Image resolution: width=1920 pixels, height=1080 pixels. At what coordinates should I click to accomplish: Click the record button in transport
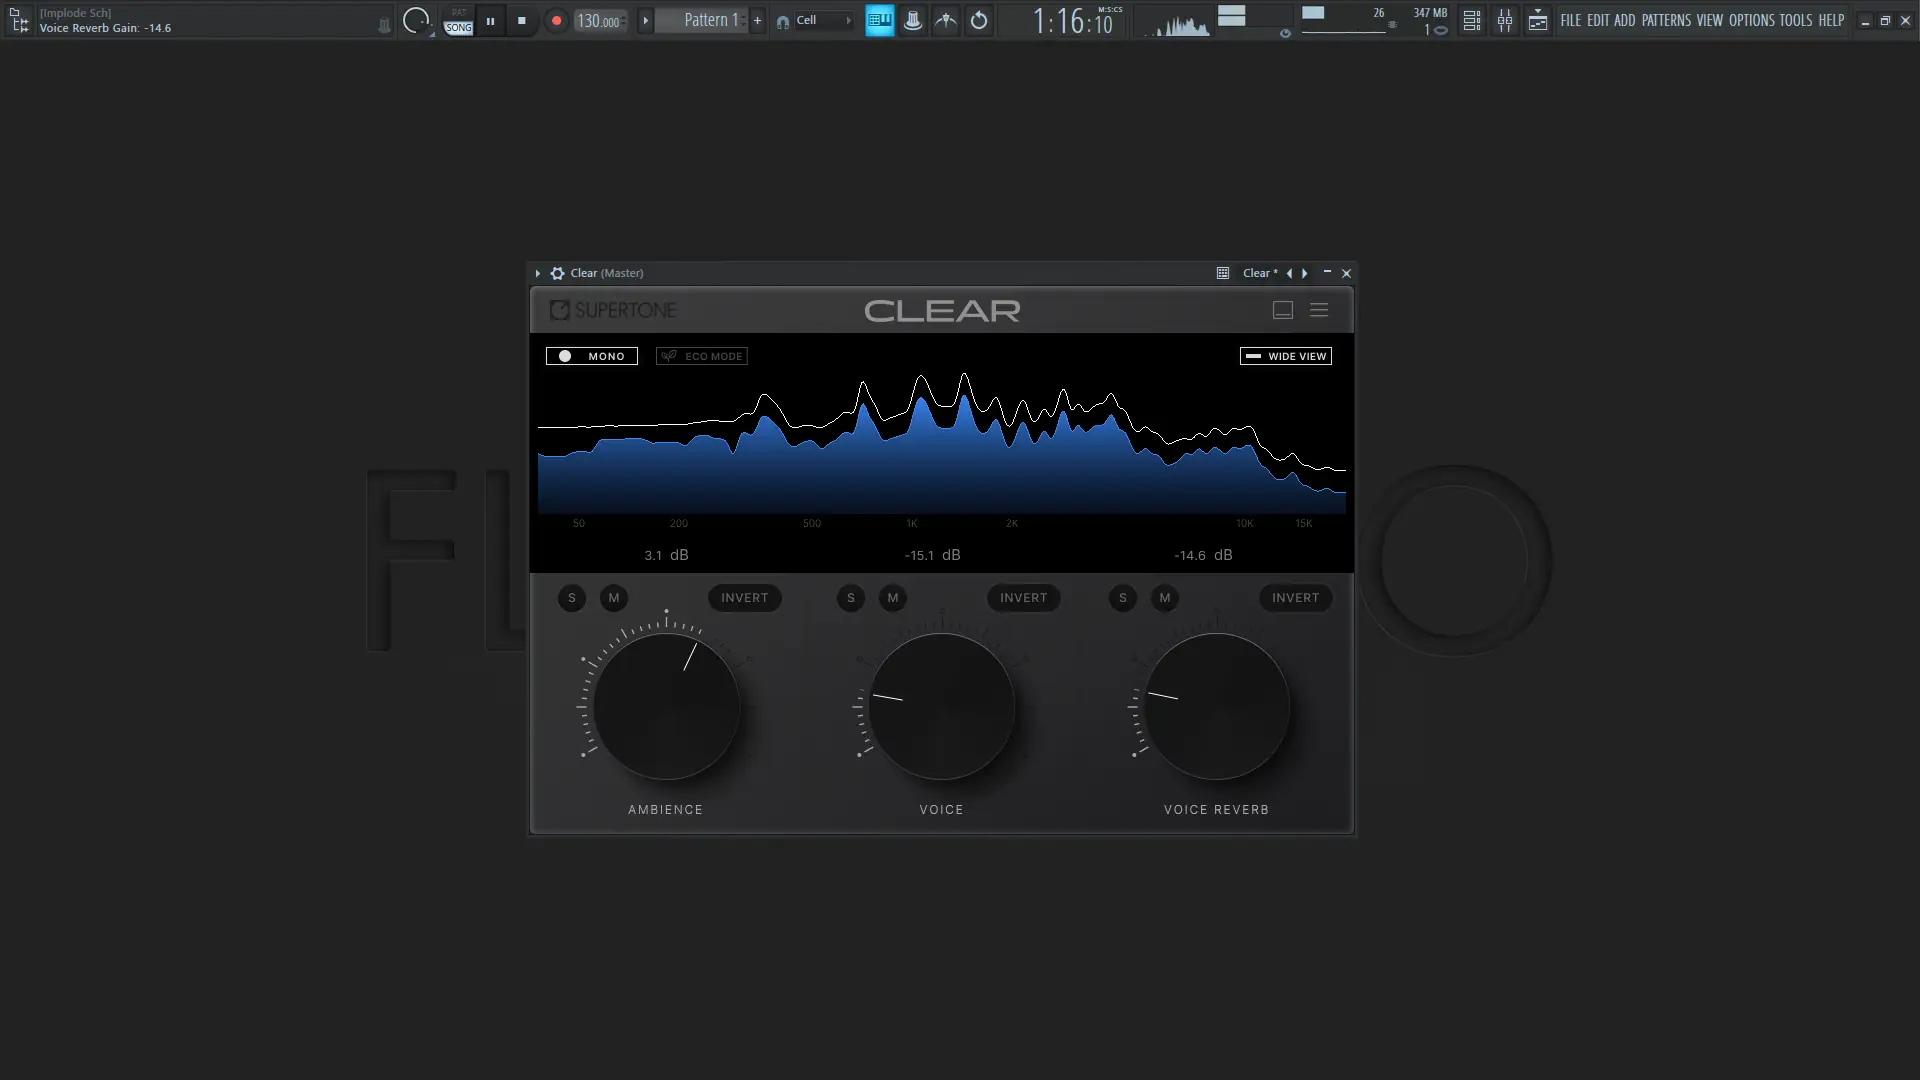[x=557, y=20]
